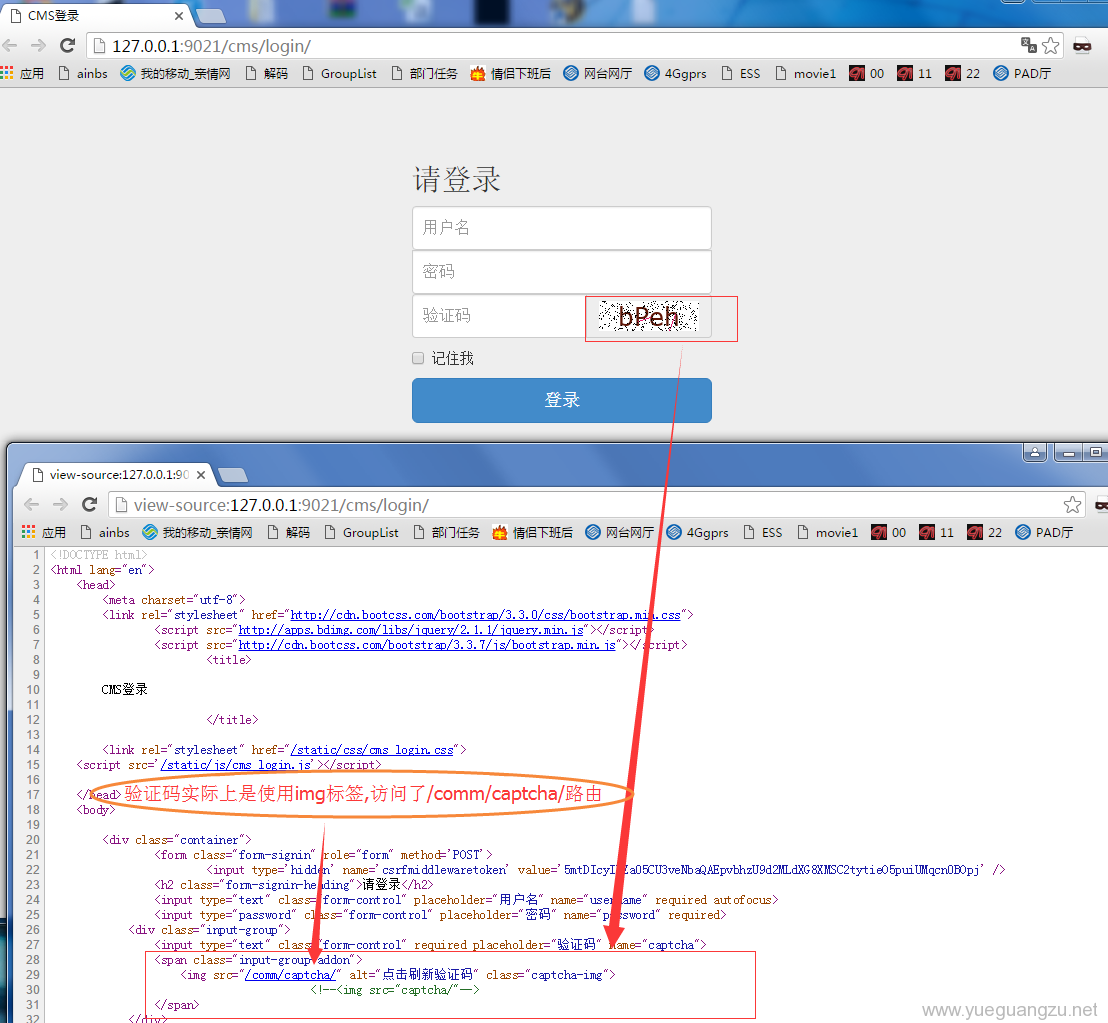Image resolution: width=1108 pixels, height=1023 pixels.
Task: Open GroupList bookmark in login window
Action: click(x=339, y=73)
